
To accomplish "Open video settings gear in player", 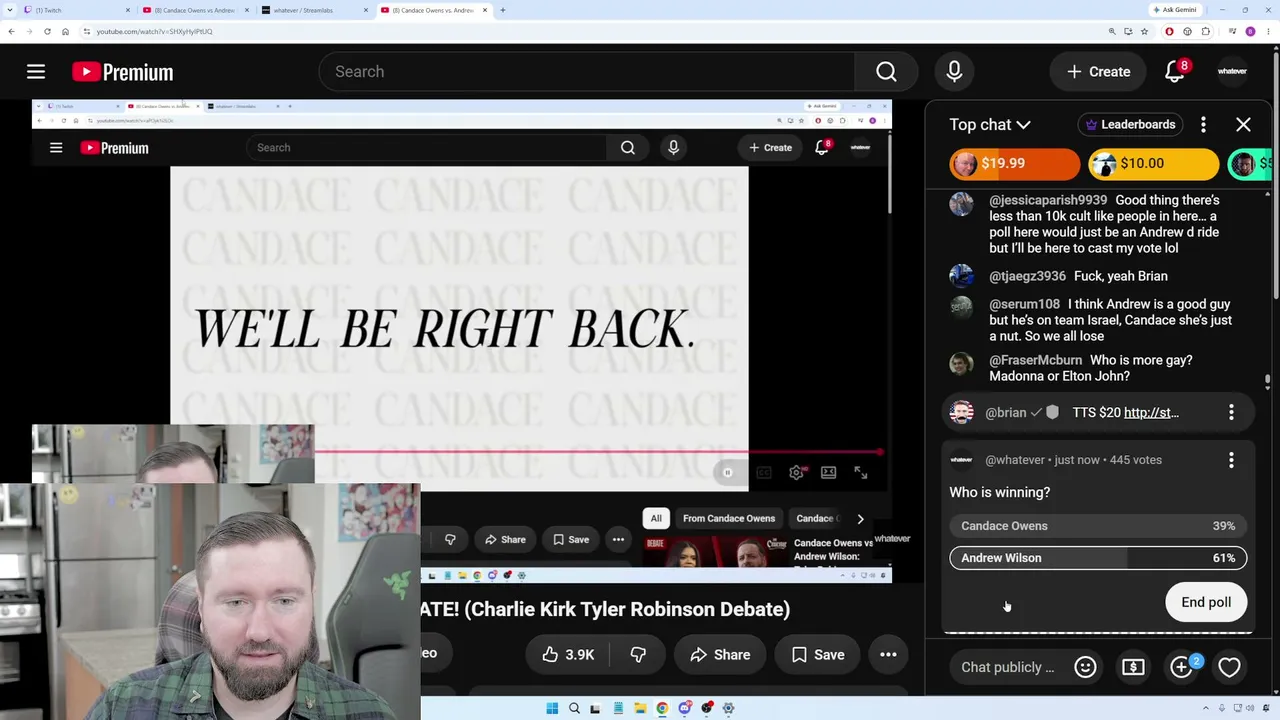I will [x=796, y=473].
